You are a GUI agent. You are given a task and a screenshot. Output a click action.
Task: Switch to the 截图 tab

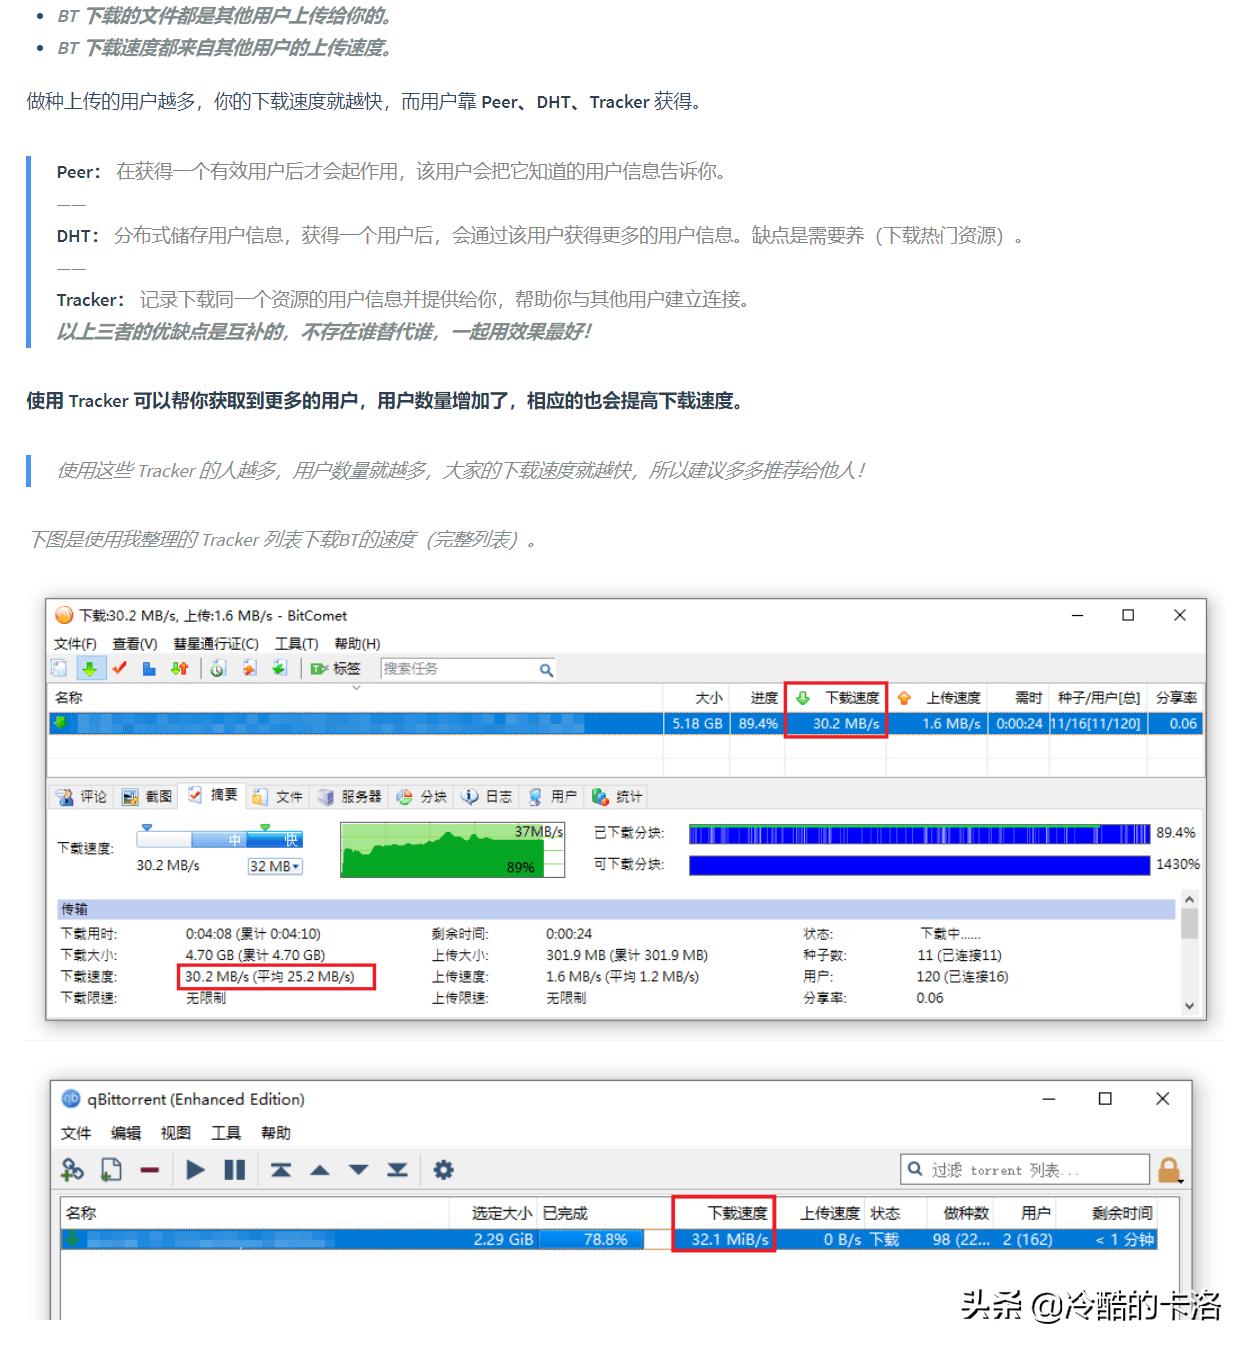coord(148,797)
